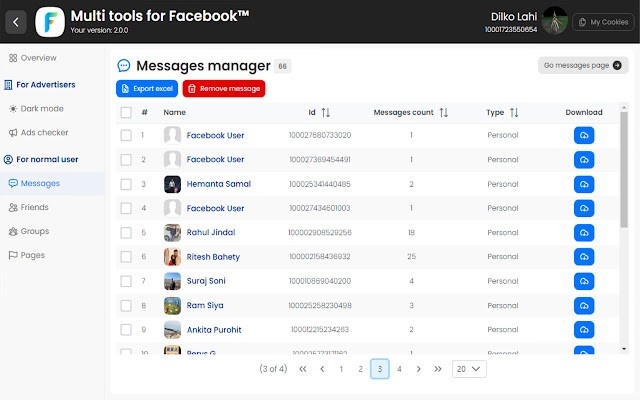
Task: Click the Id 100025341440485 cell
Action: pos(320,184)
